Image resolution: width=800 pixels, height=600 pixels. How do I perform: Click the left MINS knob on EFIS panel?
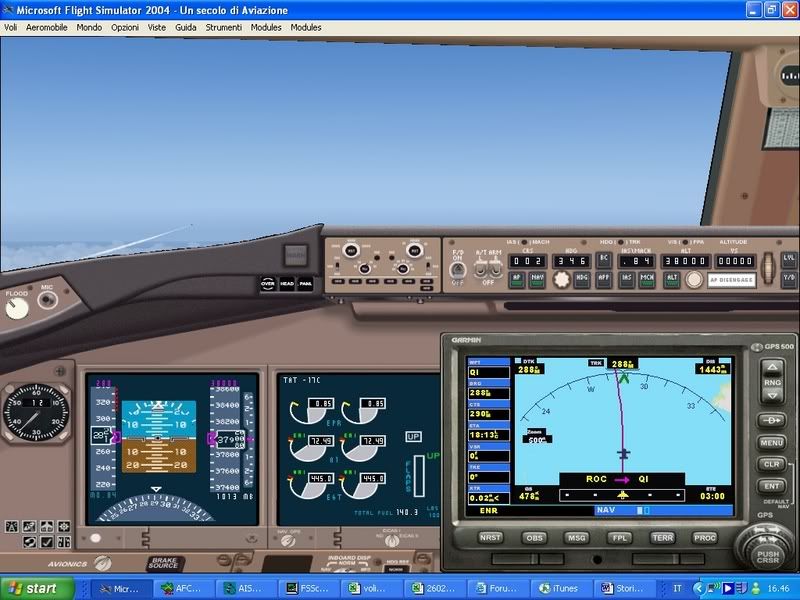(351, 251)
